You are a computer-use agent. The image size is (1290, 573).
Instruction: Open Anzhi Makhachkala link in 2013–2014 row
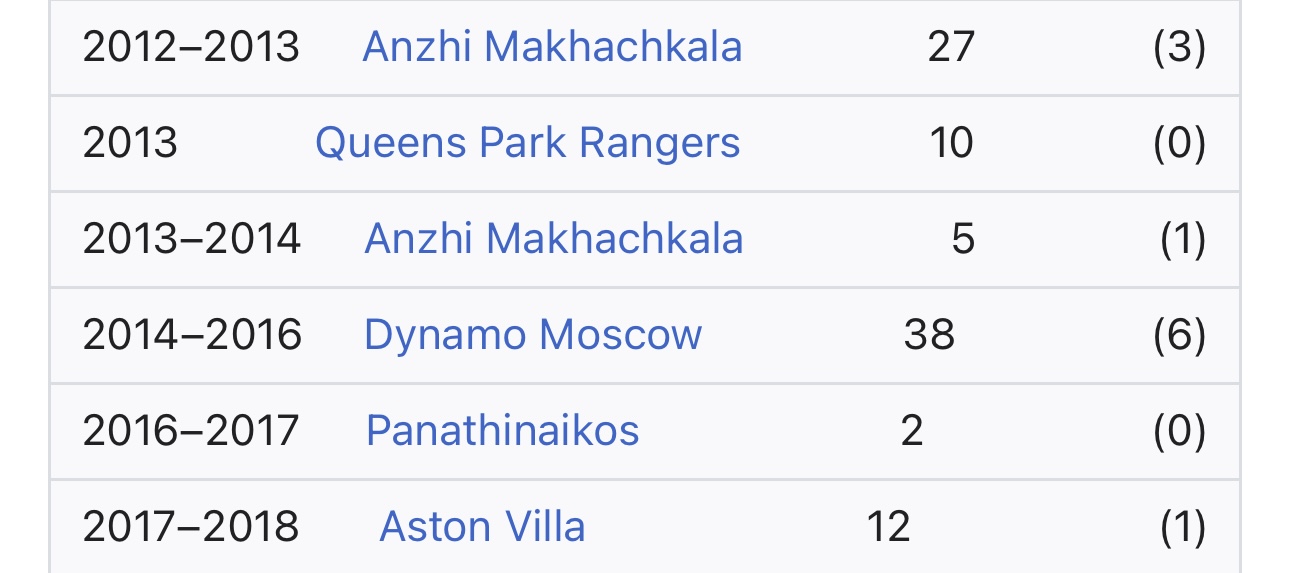[x=554, y=240]
